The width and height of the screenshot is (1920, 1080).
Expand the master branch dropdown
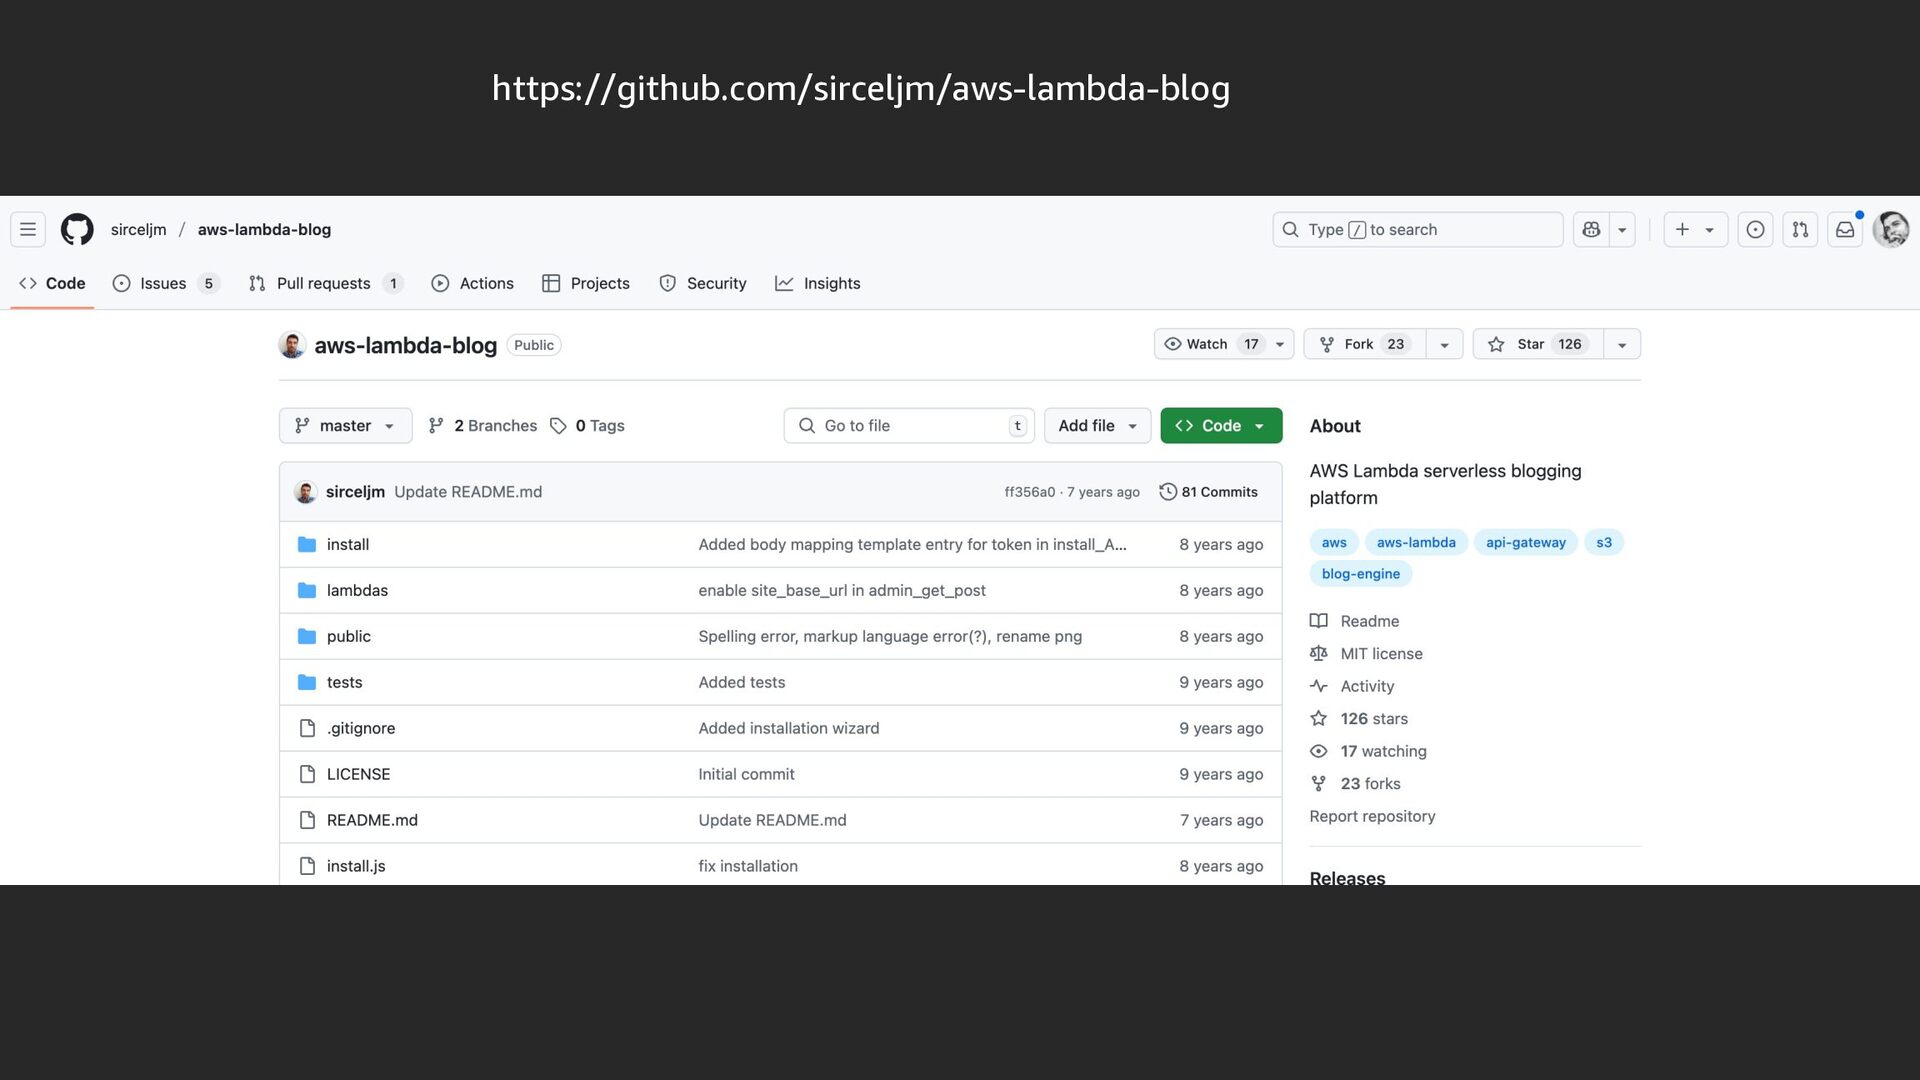click(x=345, y=426)
